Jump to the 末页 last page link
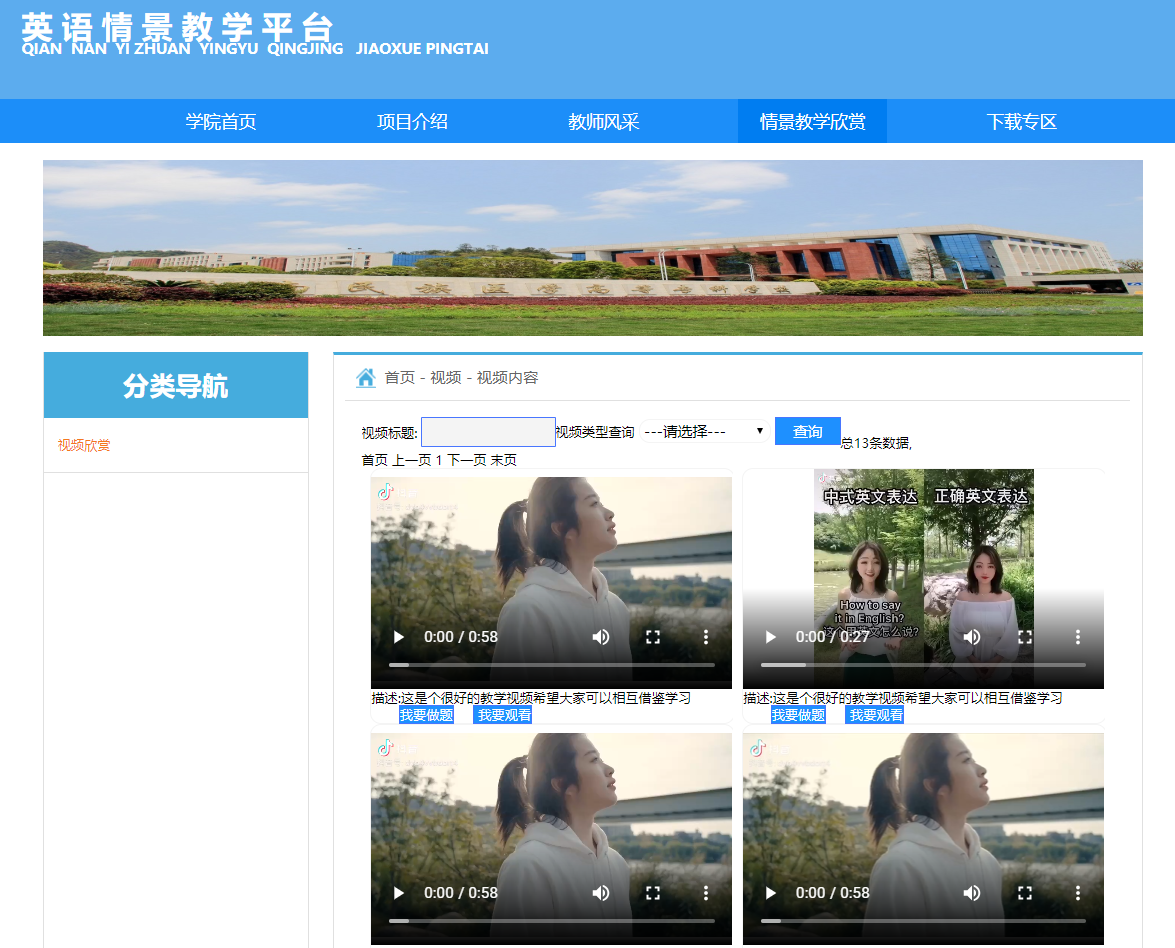This screenshot has height=948, width=1175. [504, 460]
